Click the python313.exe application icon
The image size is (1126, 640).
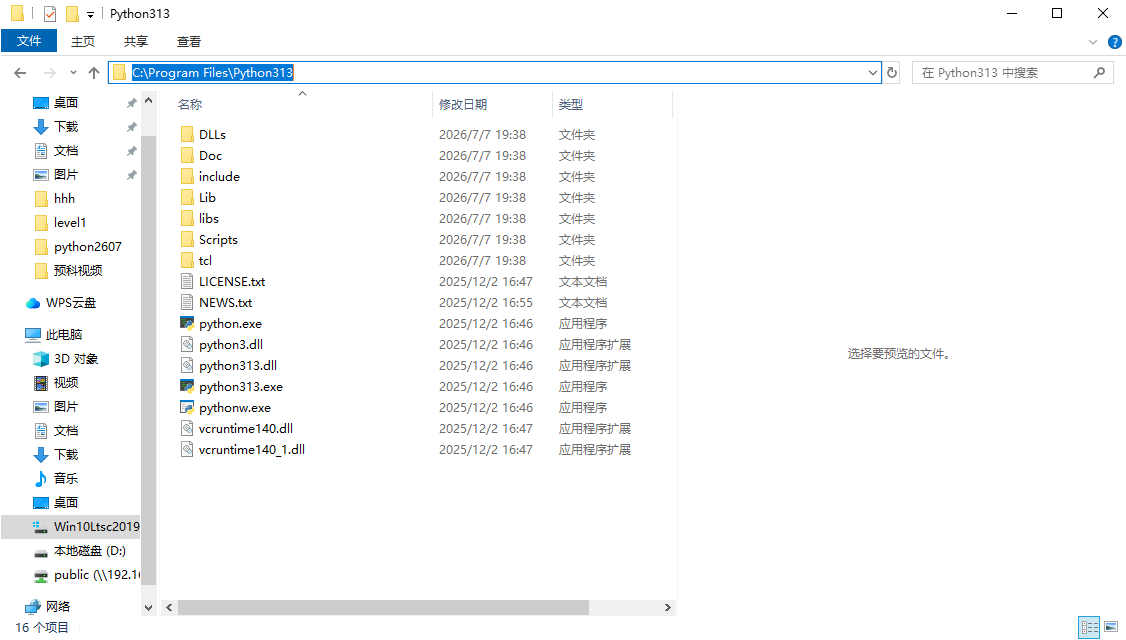187,386
